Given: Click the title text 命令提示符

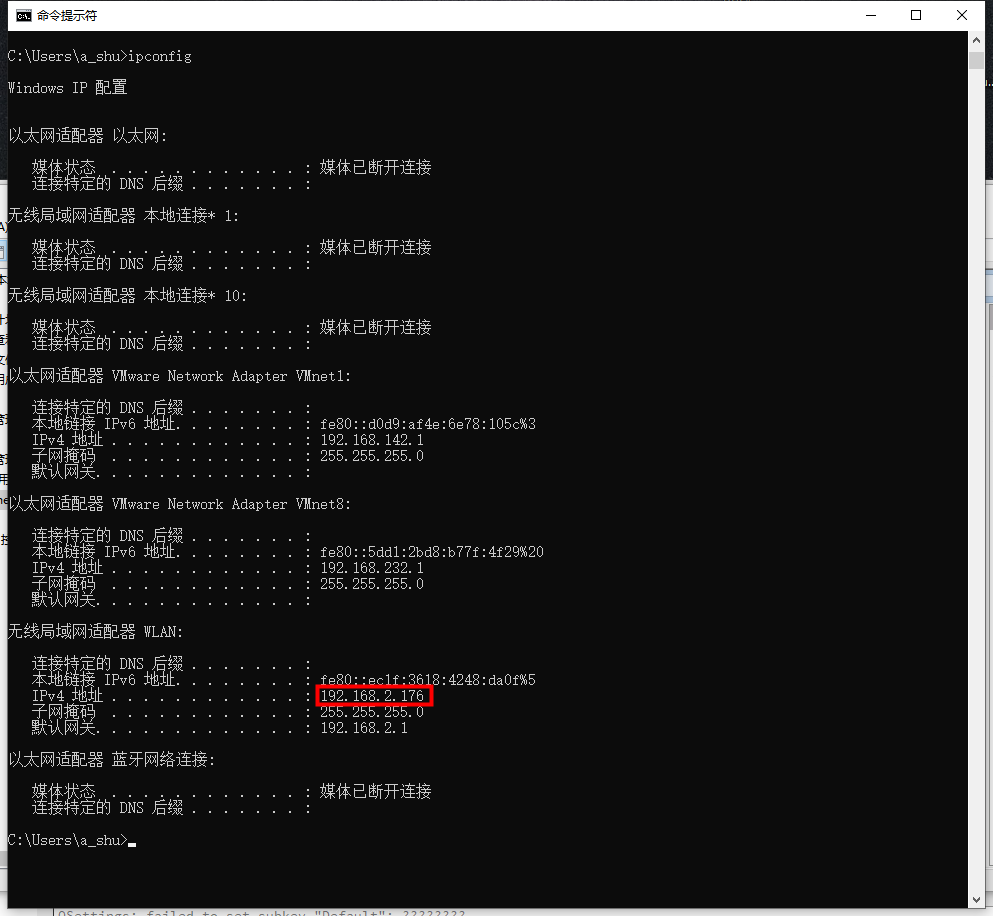Looking at the screenshot, I should pyautogui.click(x=67, y=16).
